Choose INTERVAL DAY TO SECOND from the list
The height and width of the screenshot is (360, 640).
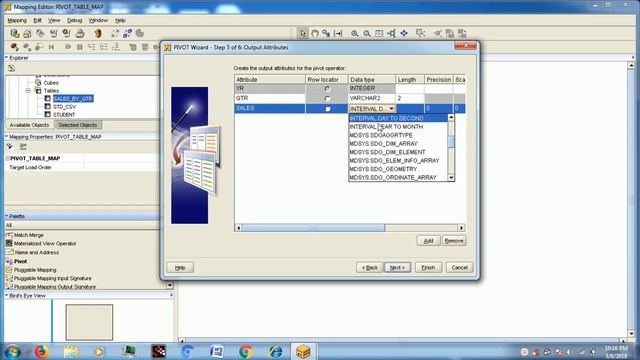pos(398,118)
